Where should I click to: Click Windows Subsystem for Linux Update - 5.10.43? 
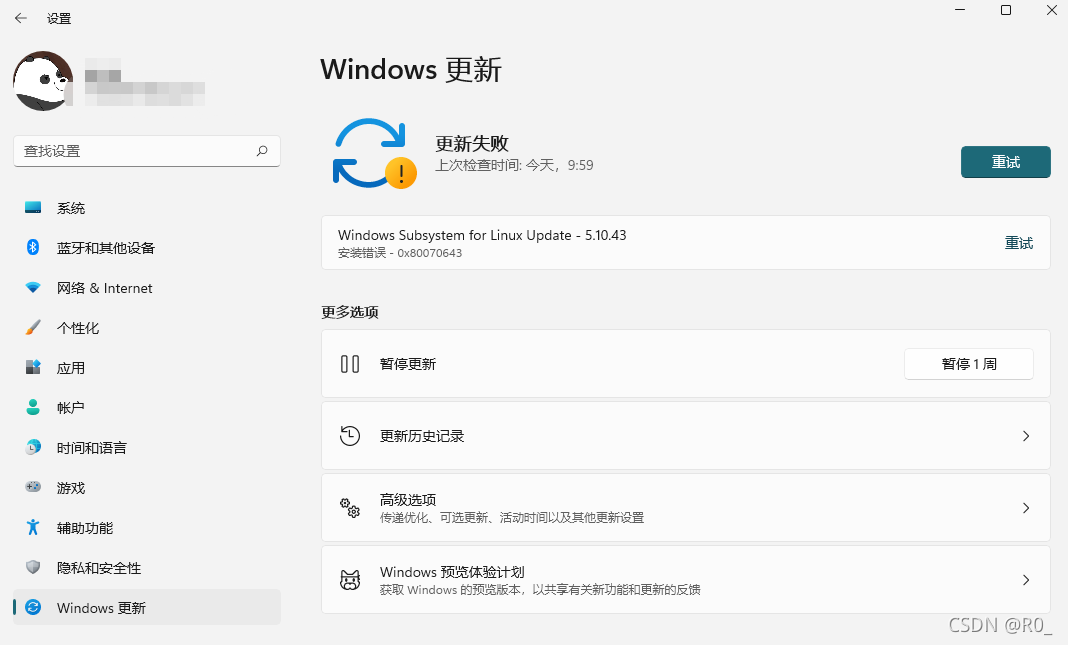tap(482, 235)
